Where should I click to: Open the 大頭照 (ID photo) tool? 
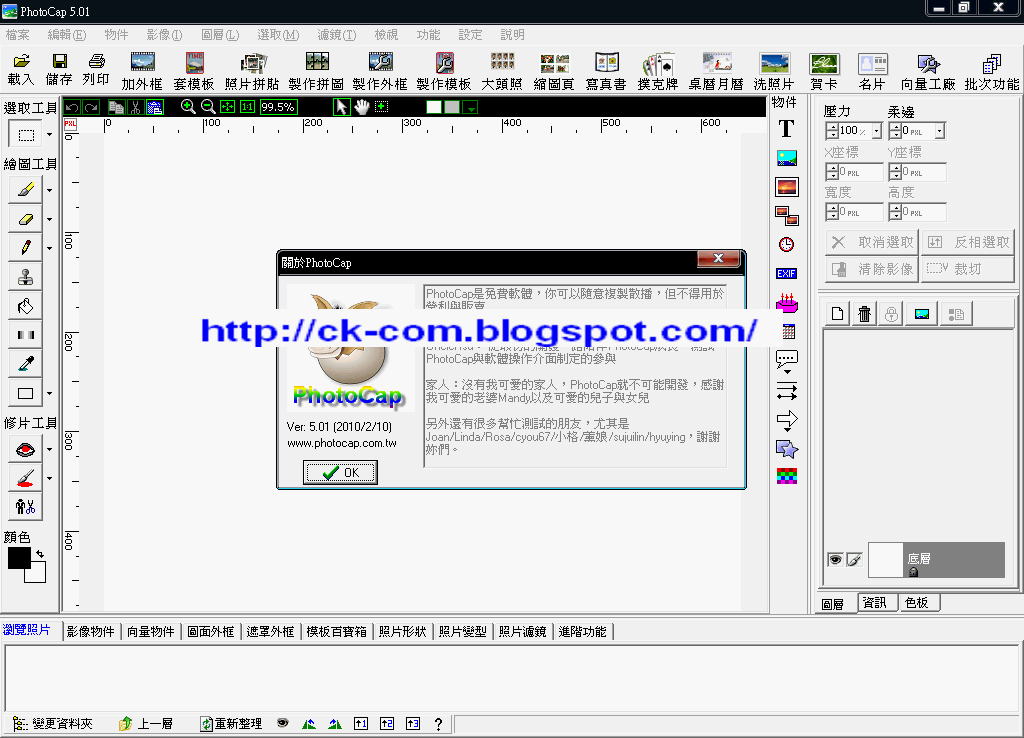click(x=502, y=71)
